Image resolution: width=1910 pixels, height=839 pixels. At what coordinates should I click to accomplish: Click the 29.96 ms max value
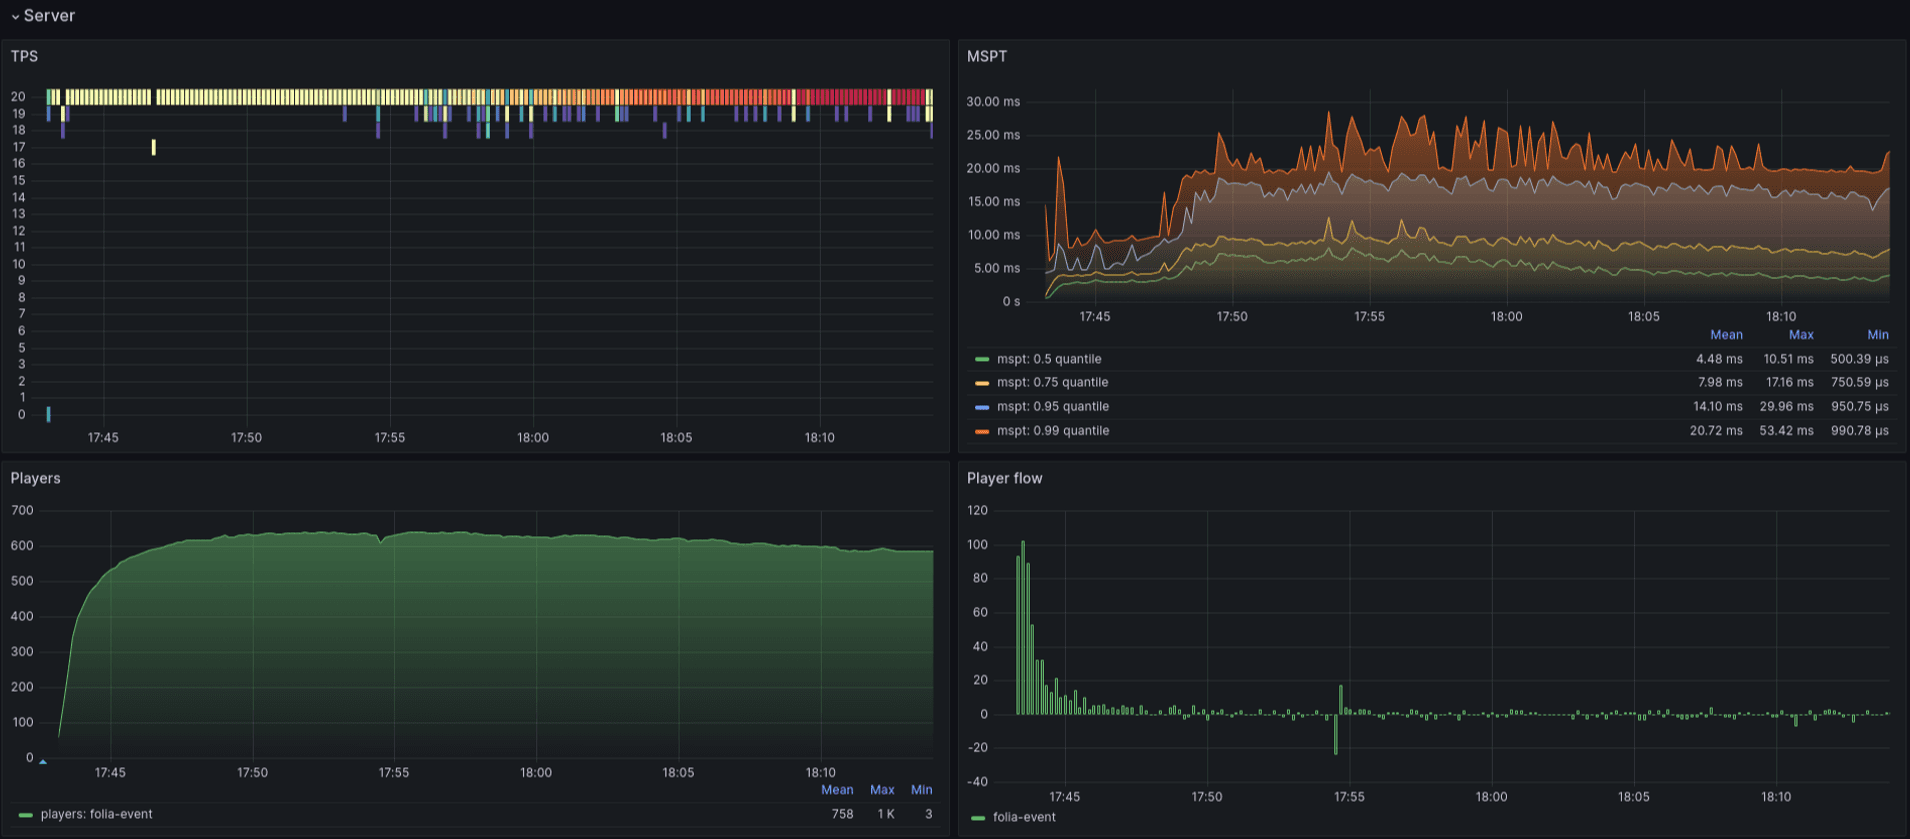(x=1787, y=406)
